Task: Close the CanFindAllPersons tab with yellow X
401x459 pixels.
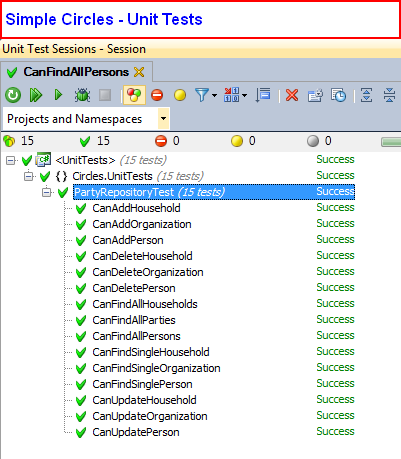Action: 139,72
